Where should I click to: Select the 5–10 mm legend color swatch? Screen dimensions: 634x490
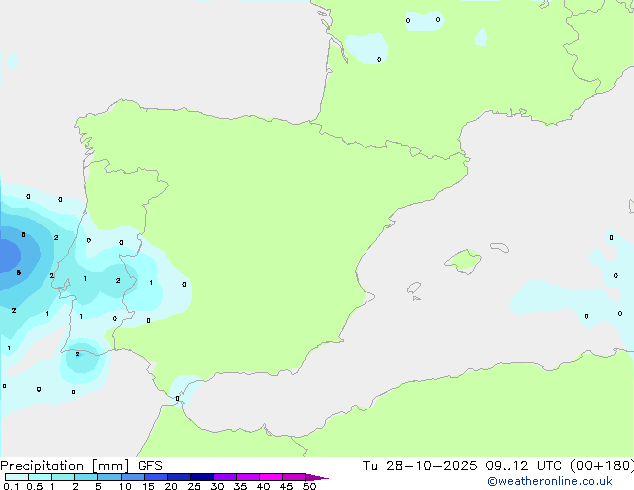tap(109, 477)
